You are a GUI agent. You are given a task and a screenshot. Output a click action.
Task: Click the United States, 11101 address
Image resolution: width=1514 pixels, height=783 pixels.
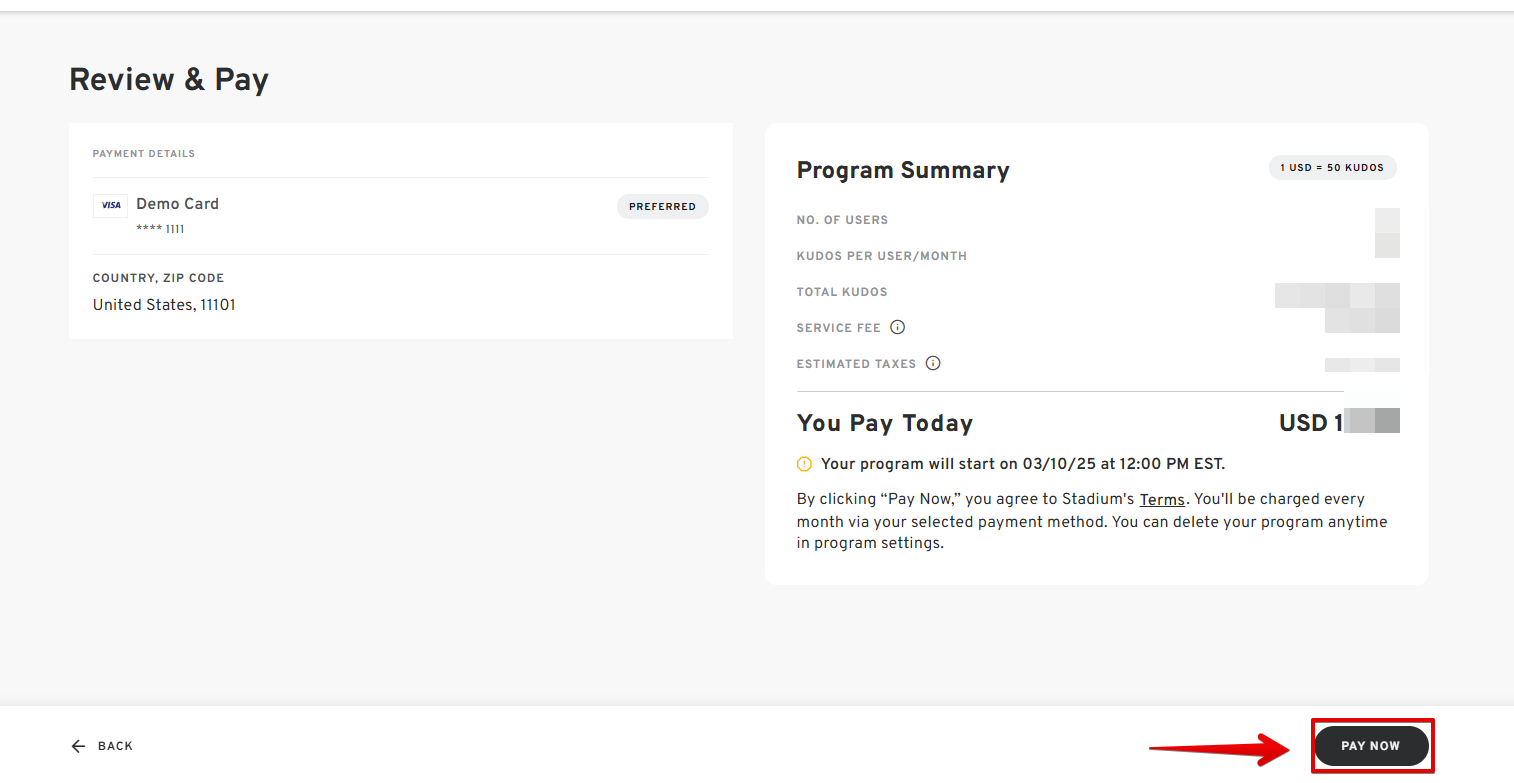click(x=164, y=305)
